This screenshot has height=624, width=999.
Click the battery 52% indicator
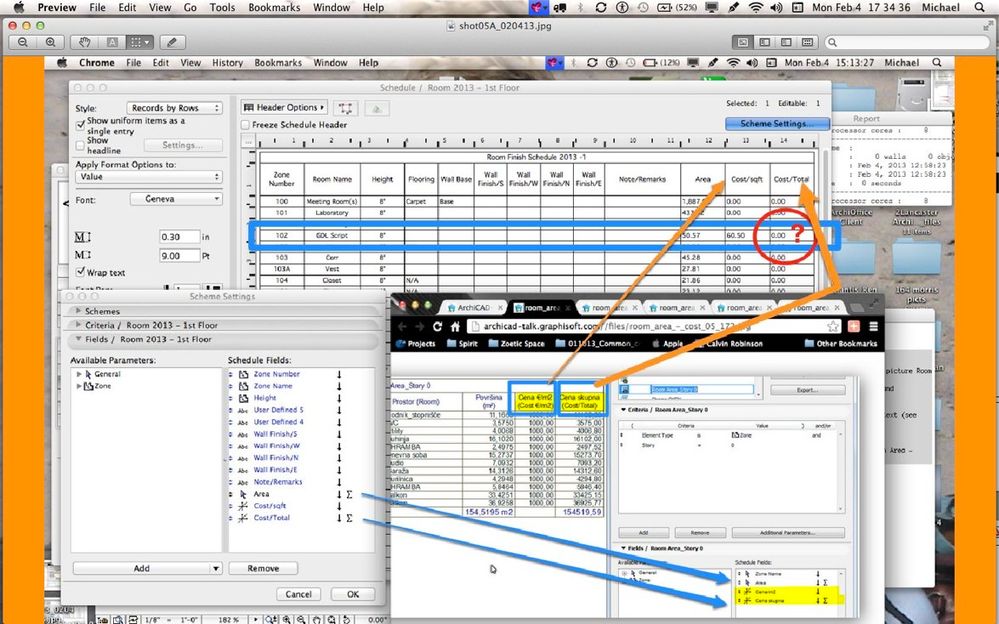(x=677, y=8)
